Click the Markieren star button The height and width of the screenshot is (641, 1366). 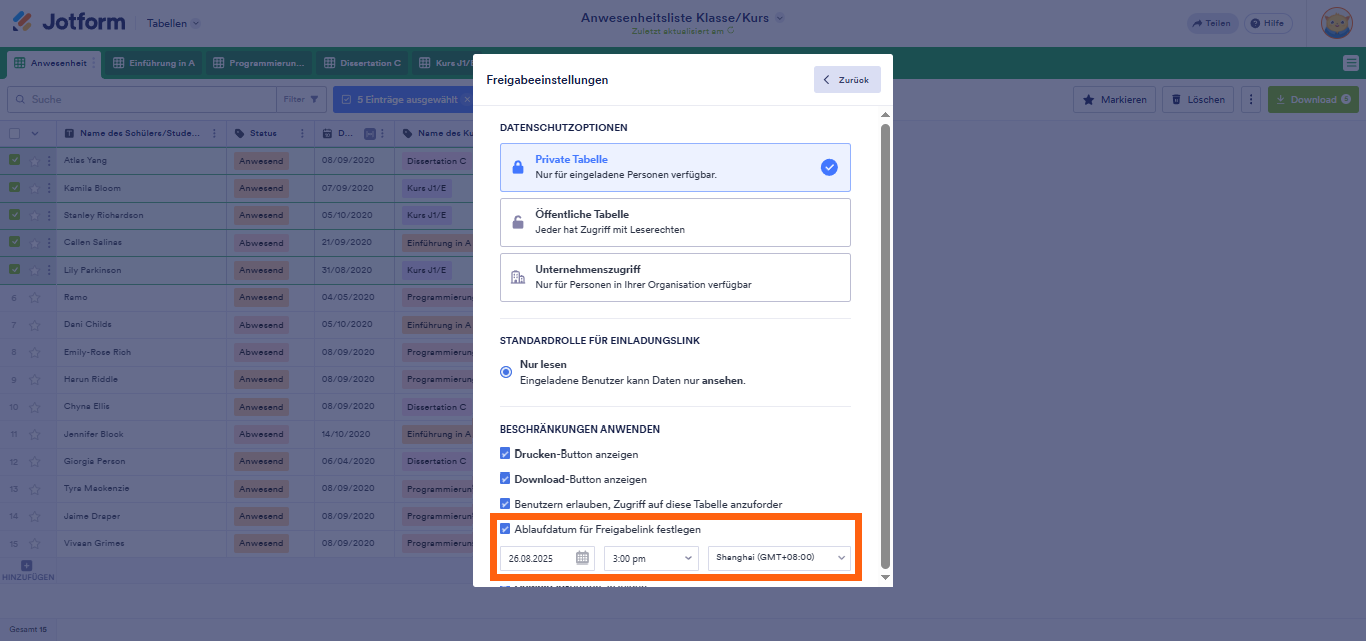click(x=1115, y=100)
